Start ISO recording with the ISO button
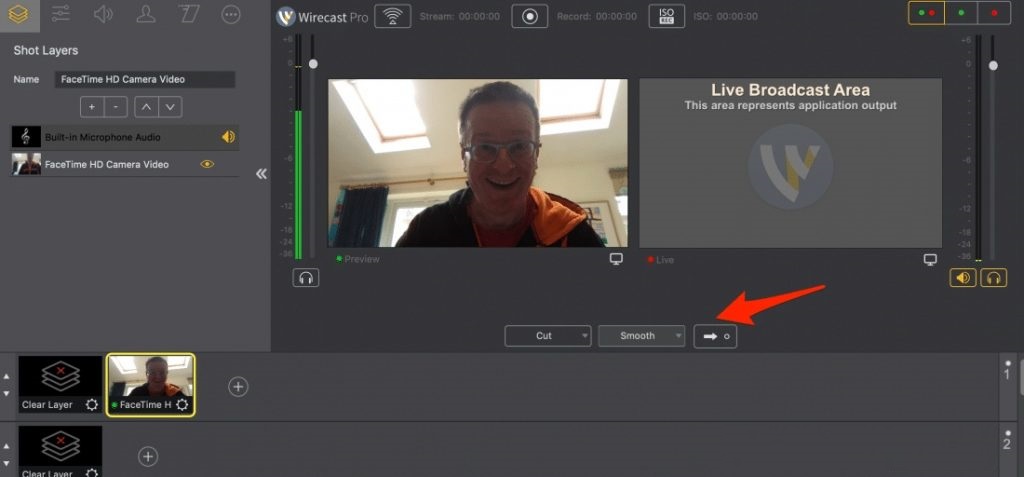This screenshot has height=477, width=1024. pos(667,16)
